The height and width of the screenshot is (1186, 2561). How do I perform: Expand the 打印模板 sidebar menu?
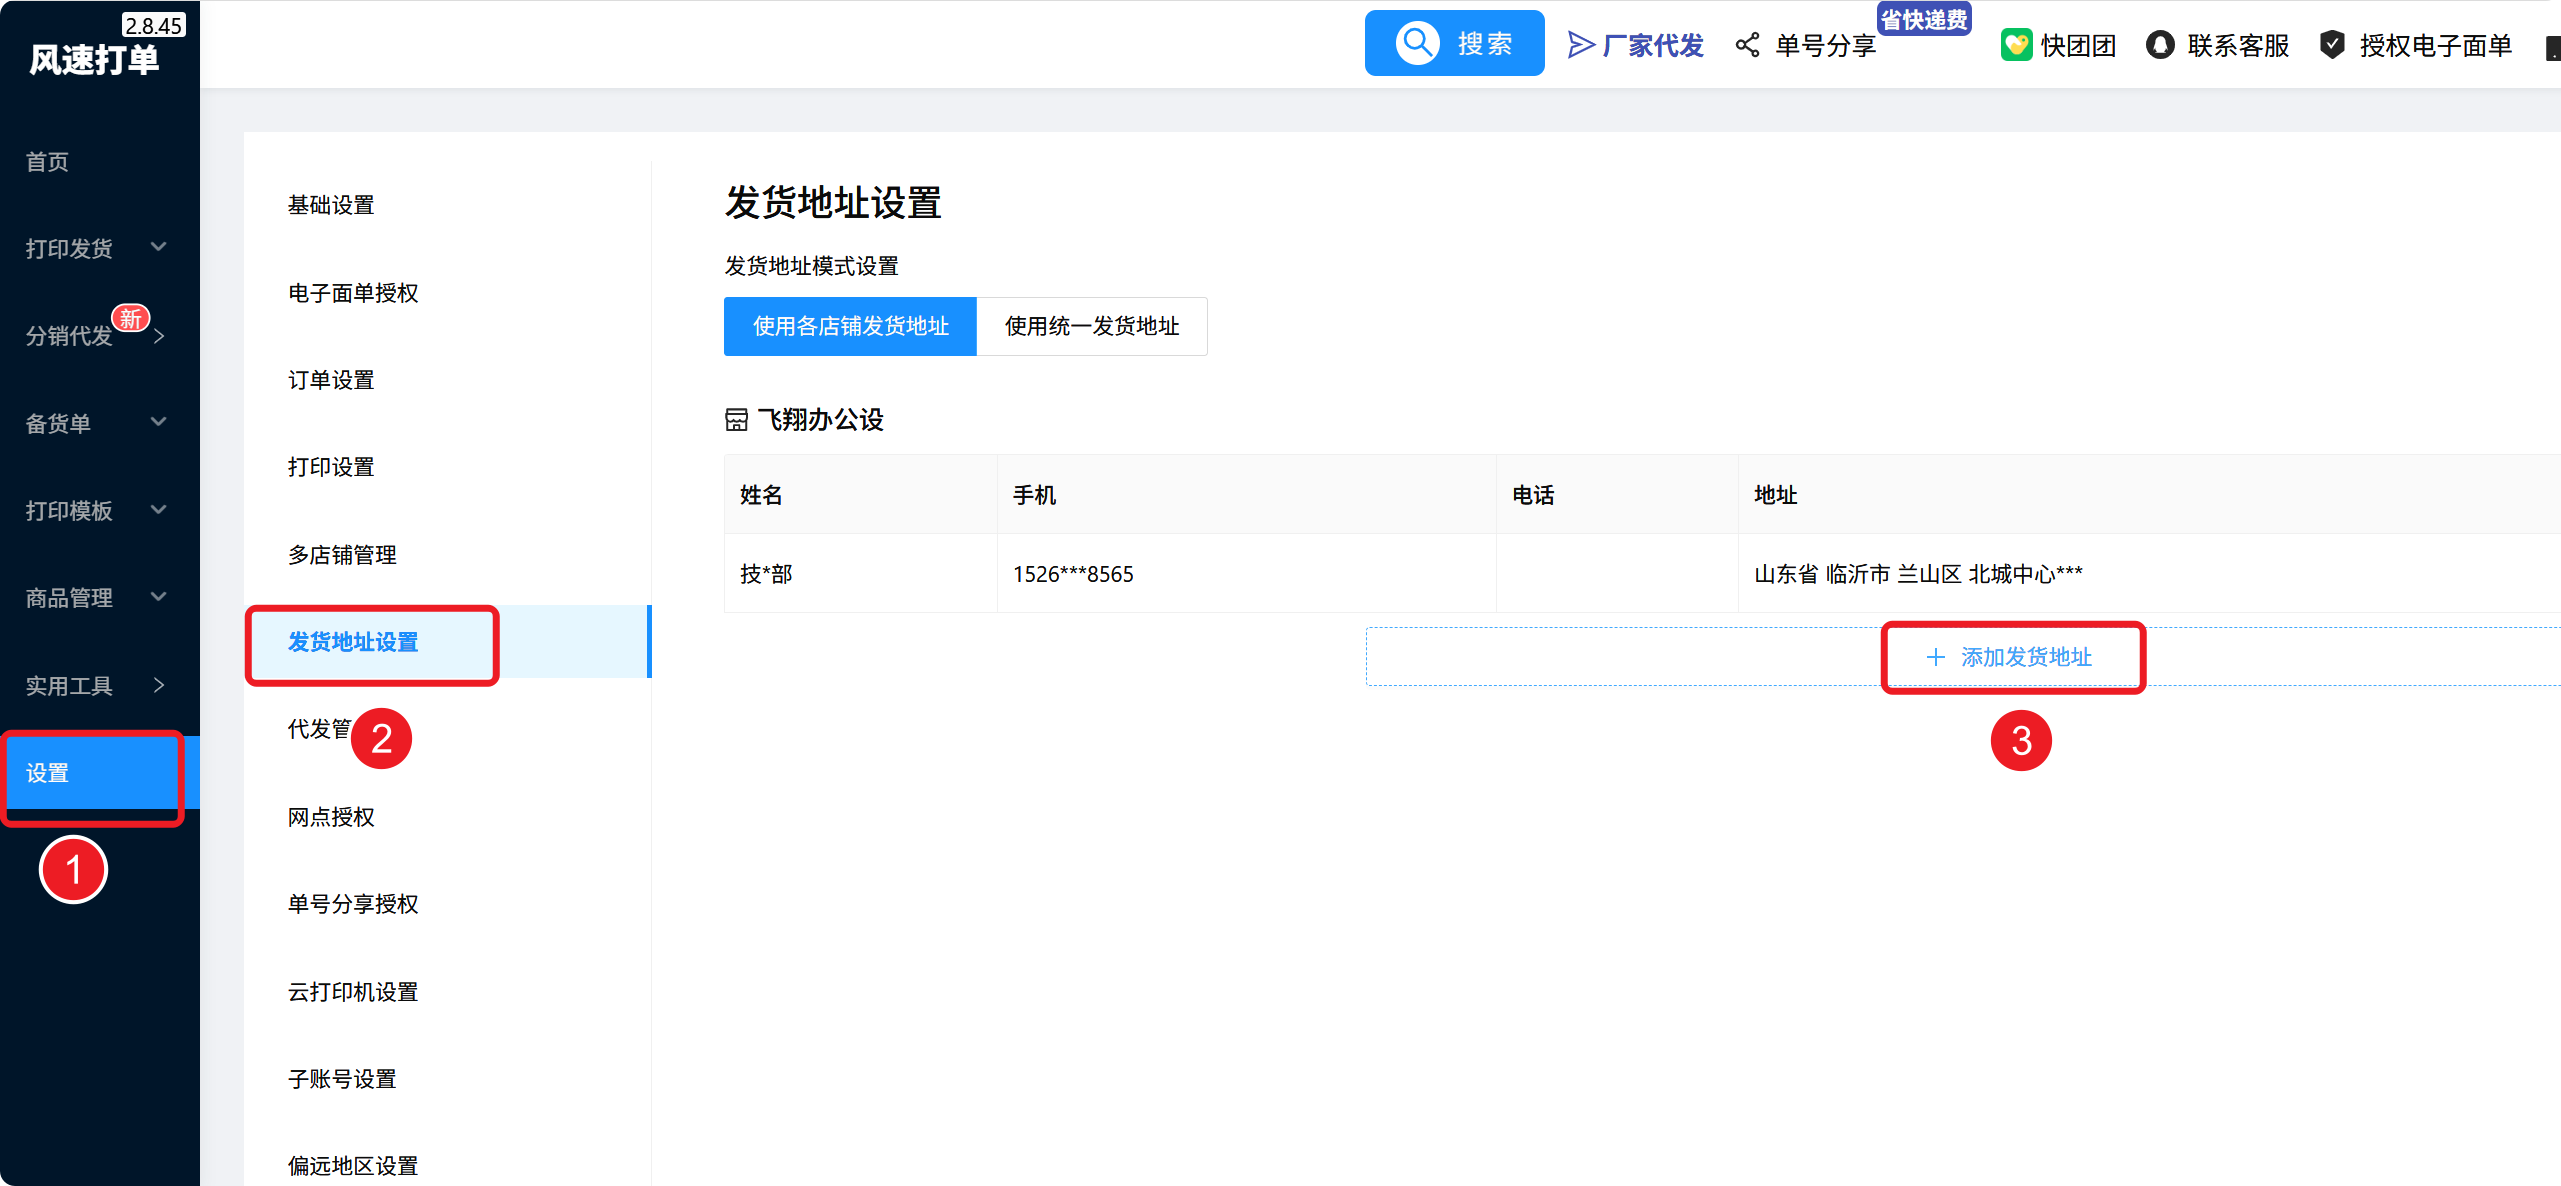click(x=96, y=510)
